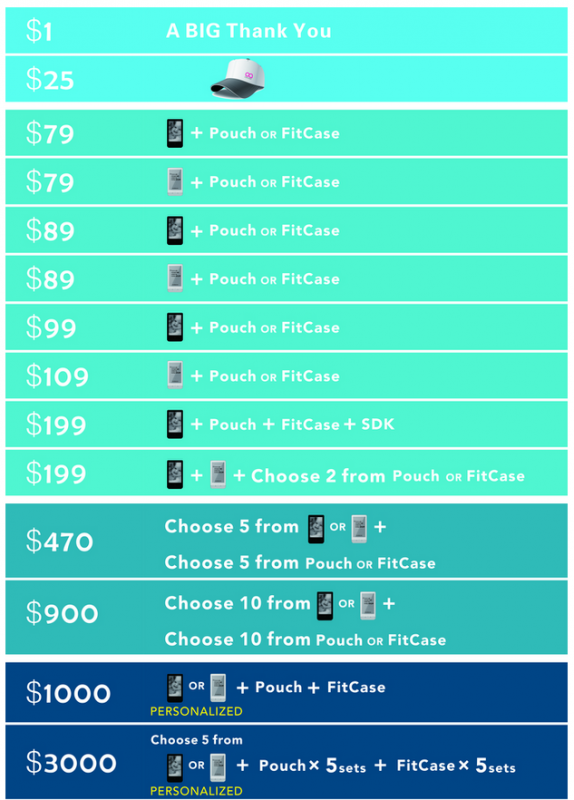The height and width of the screenshot is (800, 574).
Task: Click black e-reader icon in first $89 row
Action: 175,230
